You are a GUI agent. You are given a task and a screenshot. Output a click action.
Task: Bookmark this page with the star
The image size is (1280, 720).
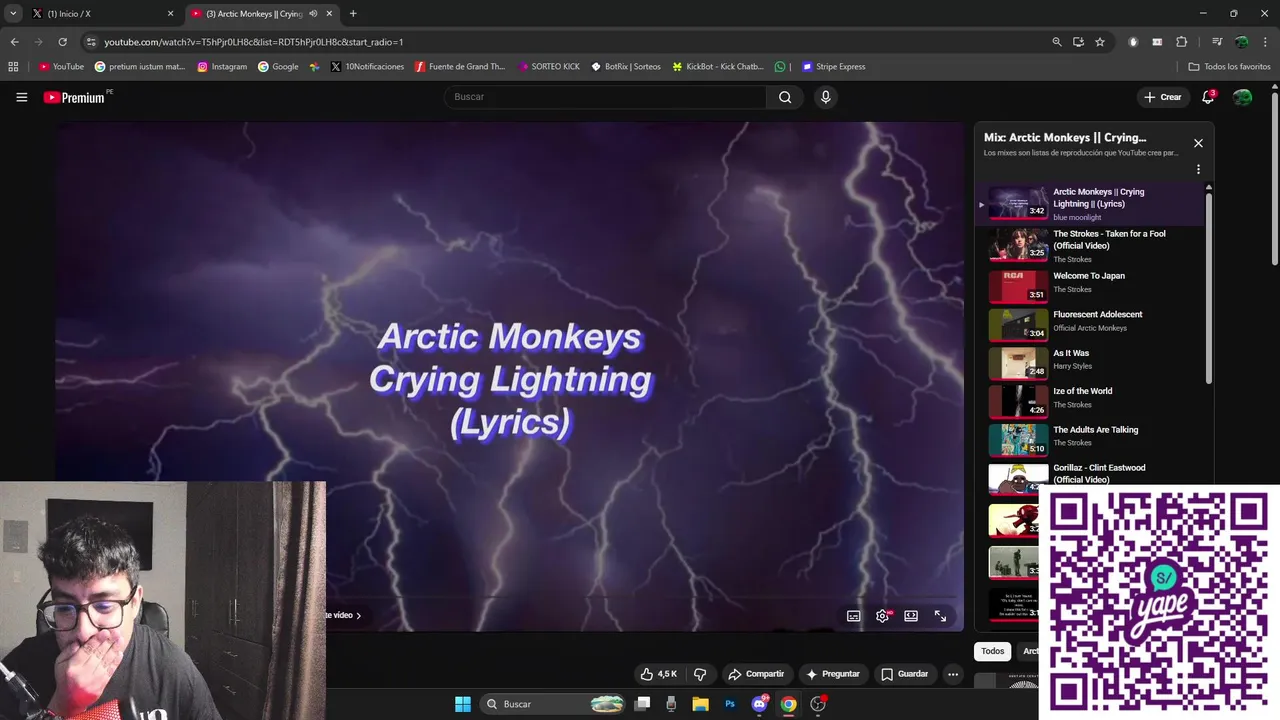click(1100, 42)
